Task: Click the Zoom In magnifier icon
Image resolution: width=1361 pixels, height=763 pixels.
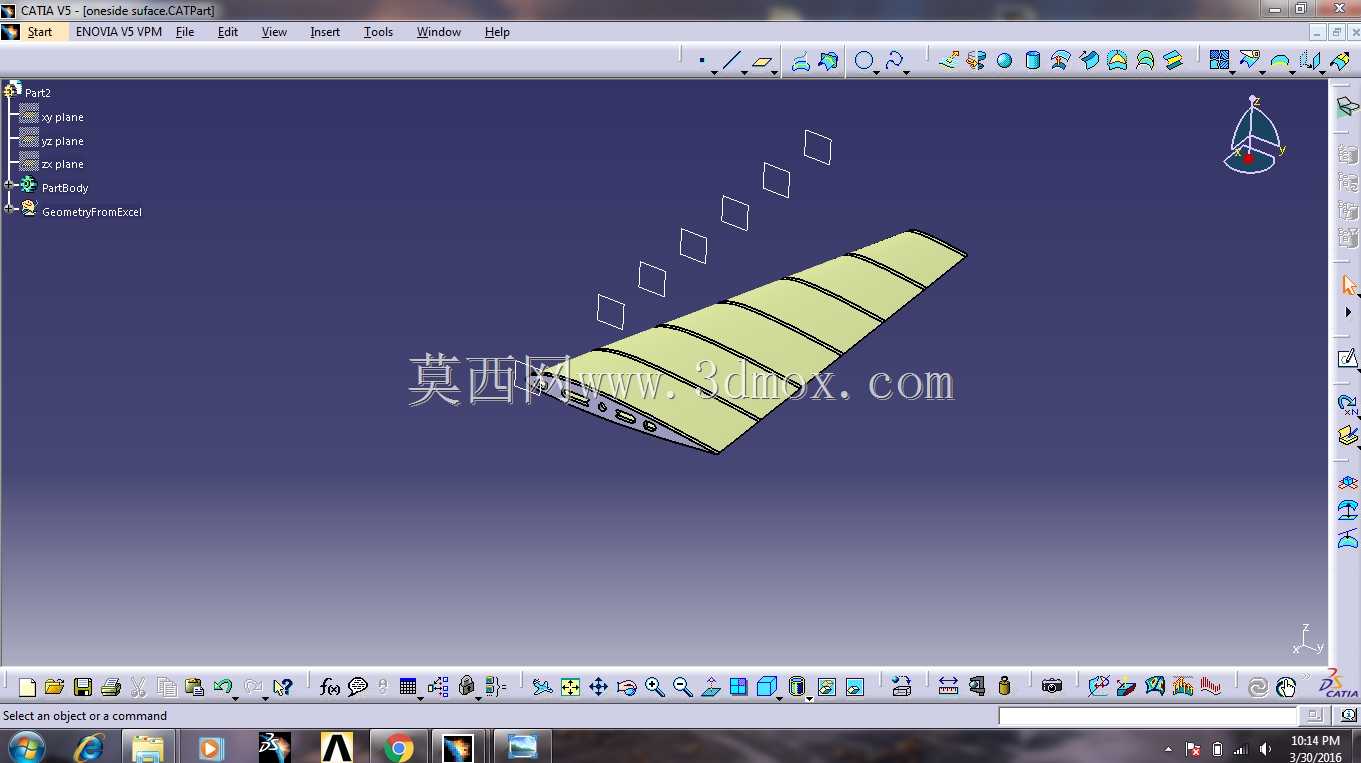Action: point(655,687)
